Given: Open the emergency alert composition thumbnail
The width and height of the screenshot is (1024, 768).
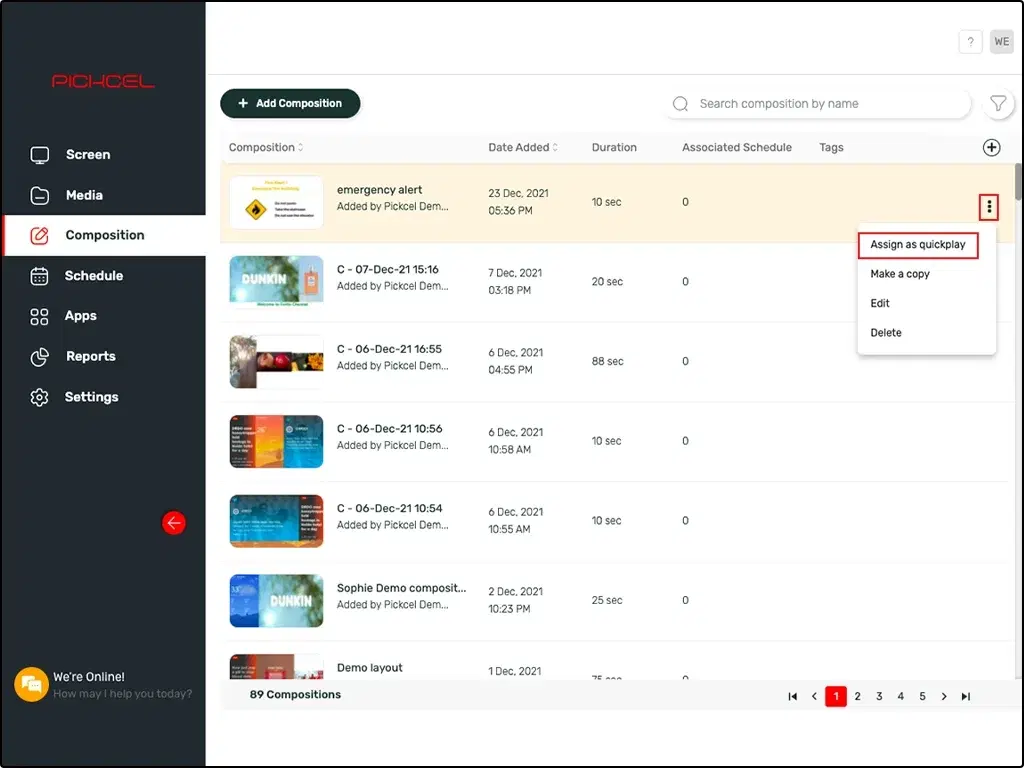Looking at the screenshot, I should tap(276, 203).
